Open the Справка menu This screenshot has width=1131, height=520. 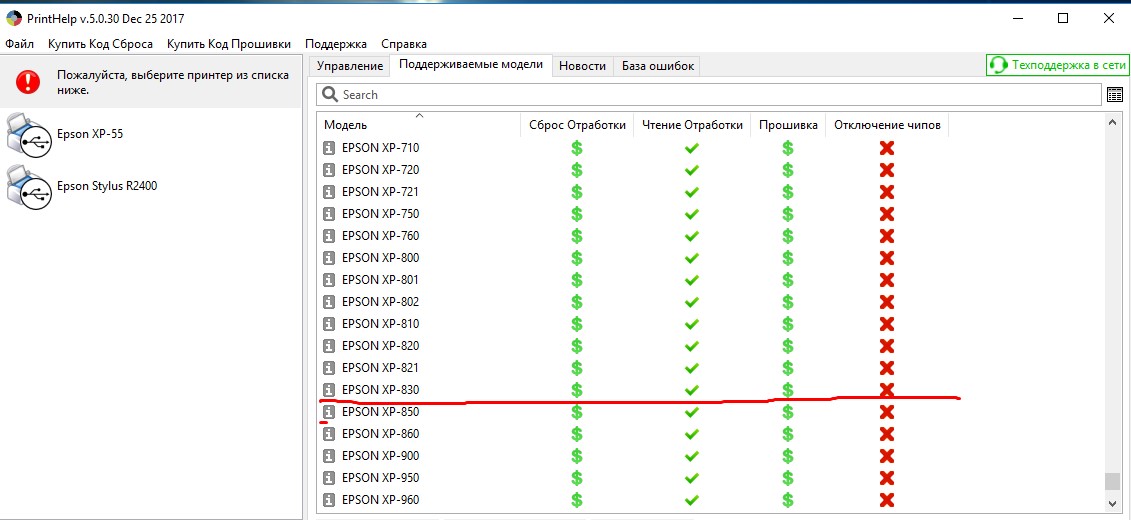click(x=404, y=44)
